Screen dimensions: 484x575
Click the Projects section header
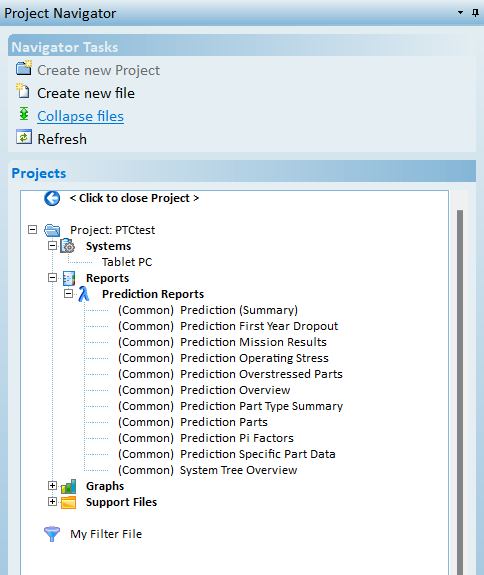[x=242, y=171]
